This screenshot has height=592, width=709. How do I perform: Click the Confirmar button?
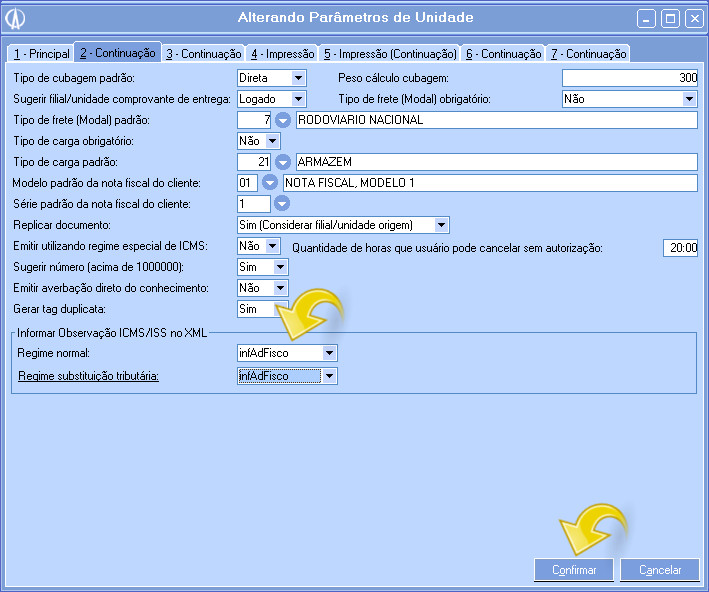tap(574, 570)
